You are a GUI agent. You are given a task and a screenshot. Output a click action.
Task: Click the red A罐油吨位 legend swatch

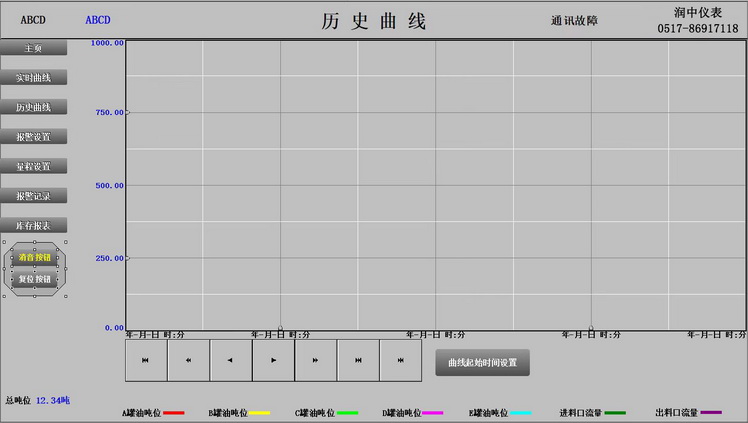[173, 412]
